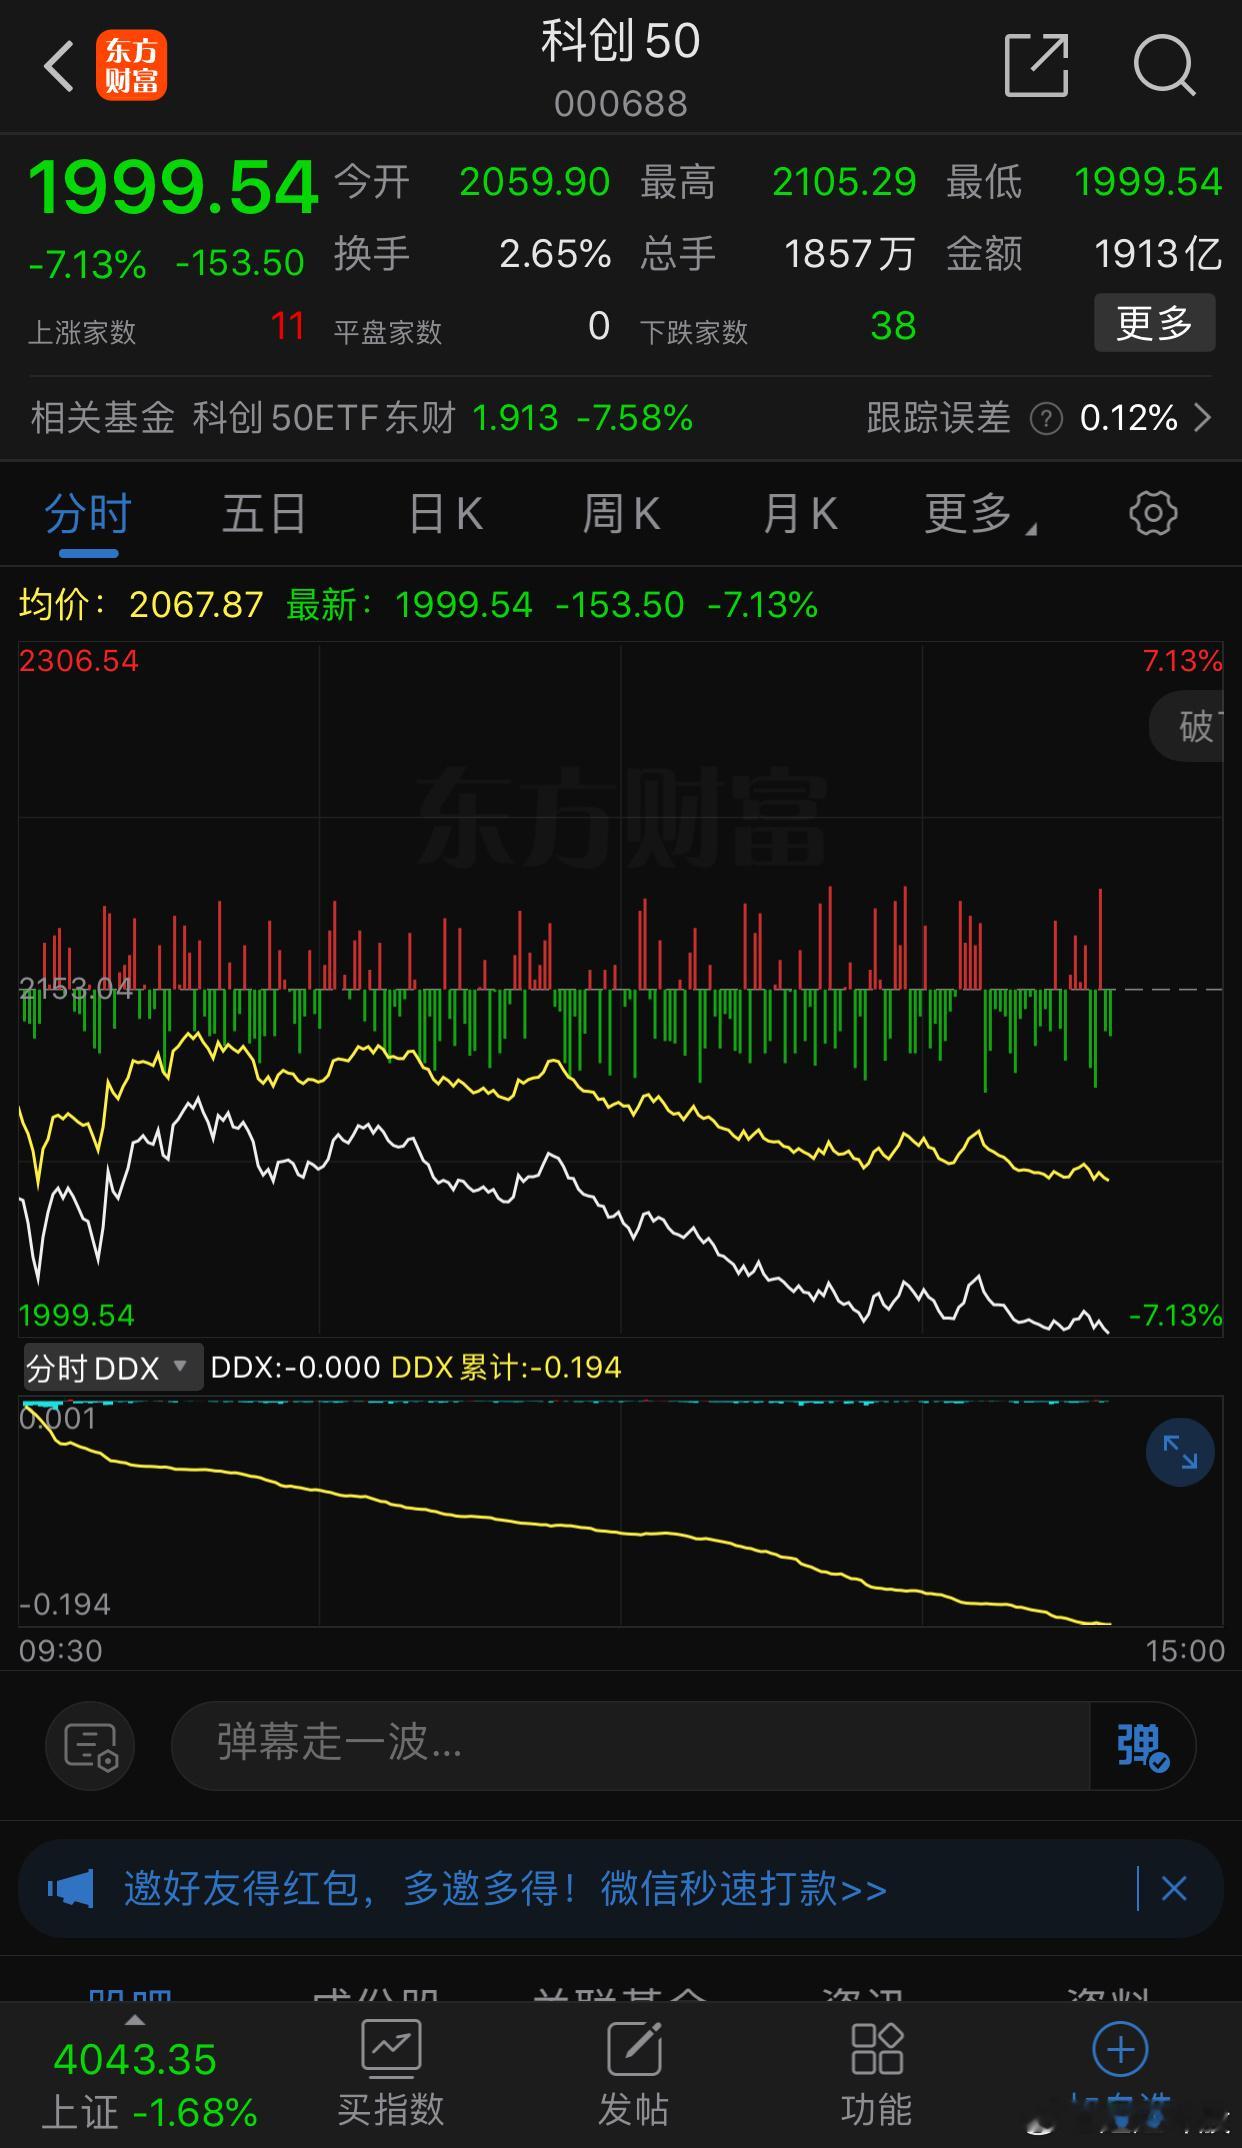Expand the 上证 index bar arrow

pos(135,2021)
